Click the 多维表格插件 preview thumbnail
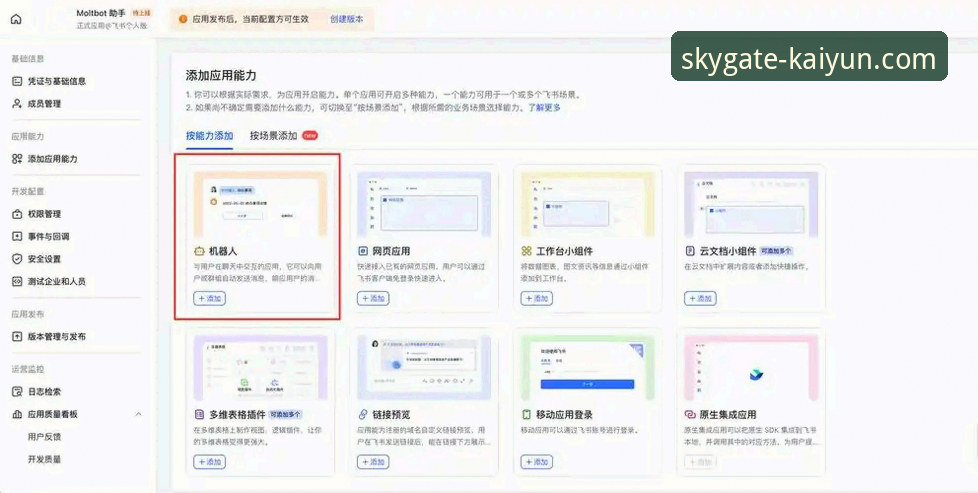Image resolution: width=978 pixels, height=493 pixels. (x=260, y=368)
